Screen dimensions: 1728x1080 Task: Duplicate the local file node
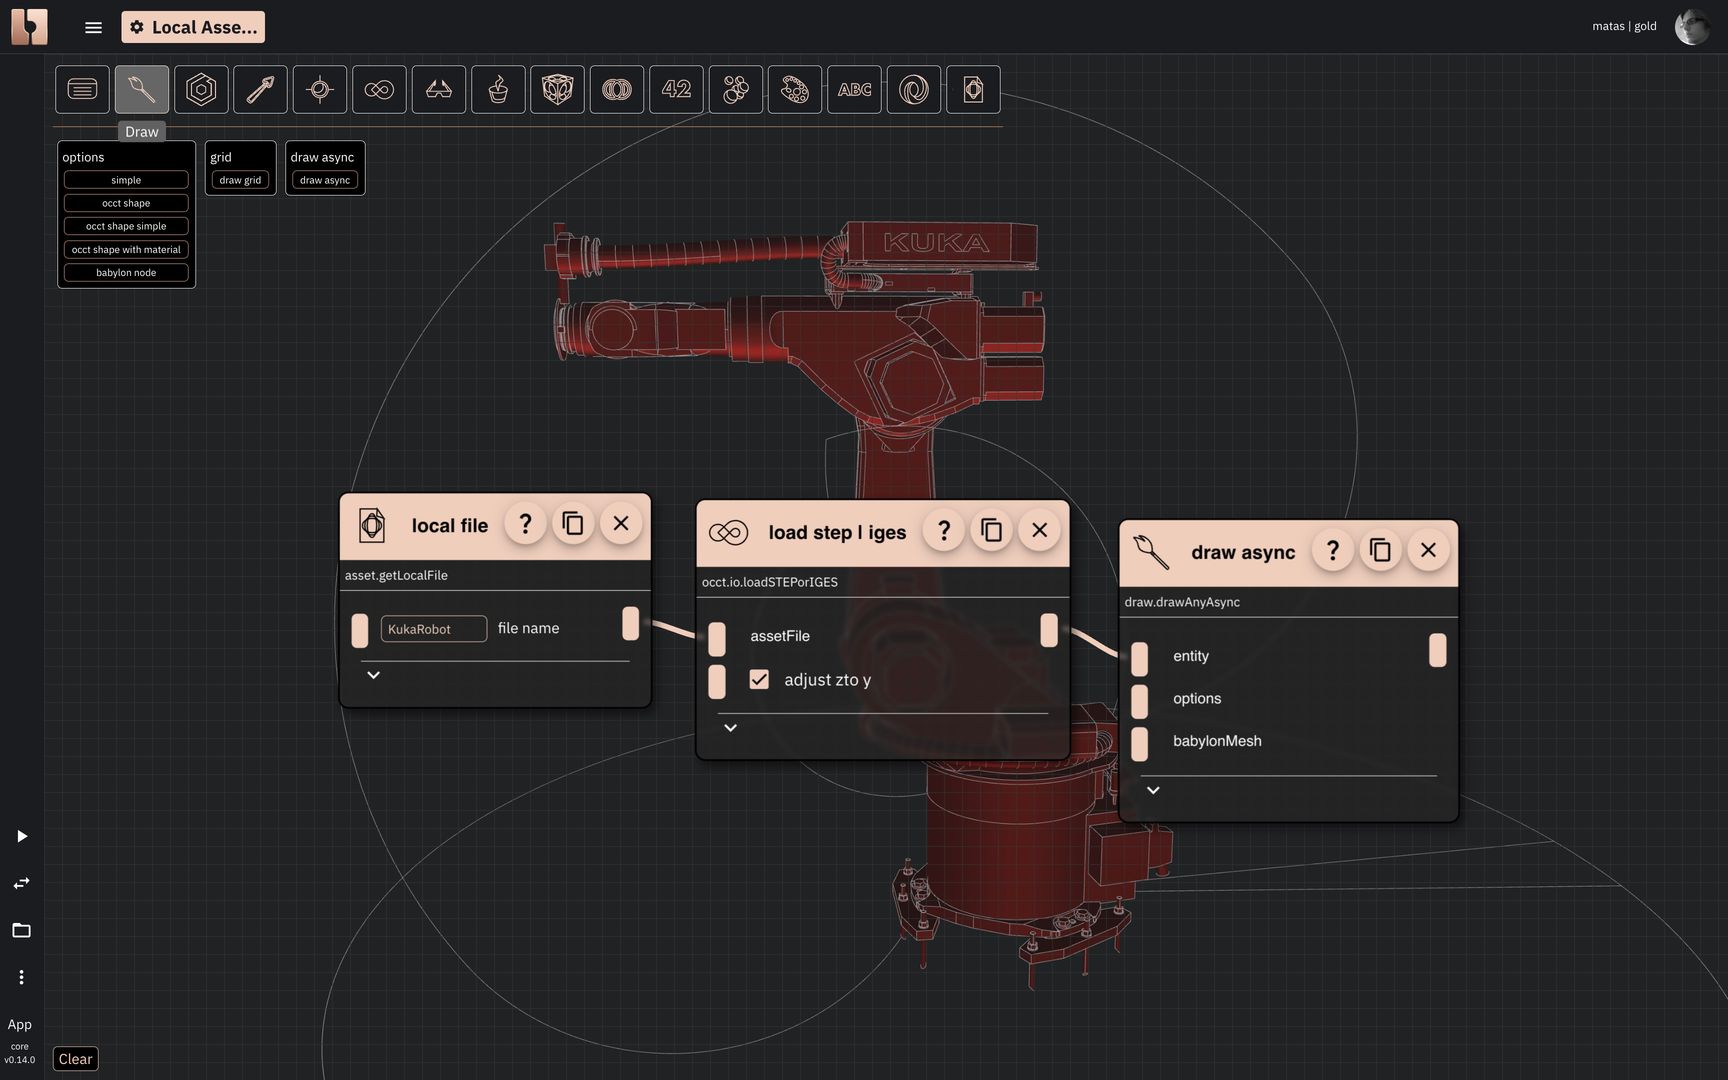(x=573, y=524)
